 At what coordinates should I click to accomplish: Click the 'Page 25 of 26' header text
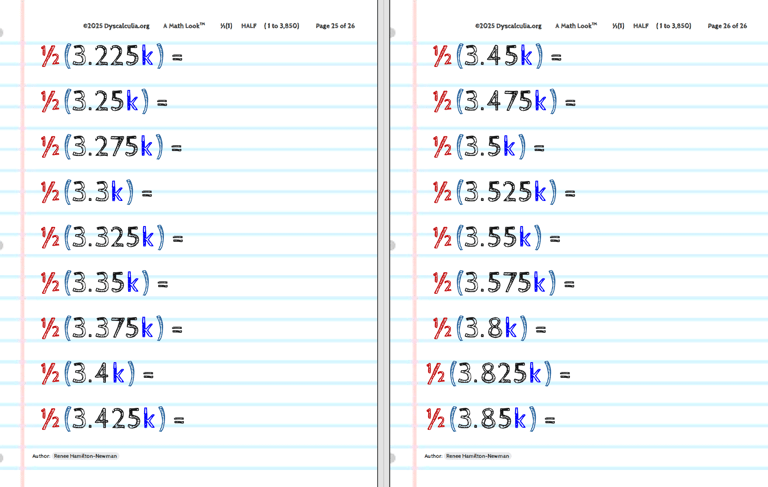pos(335,26)
